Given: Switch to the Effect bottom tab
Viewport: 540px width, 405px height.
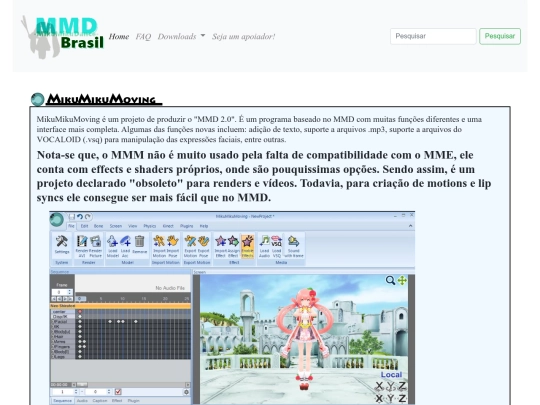Looking at the screenshot, I should coord(117,401).
